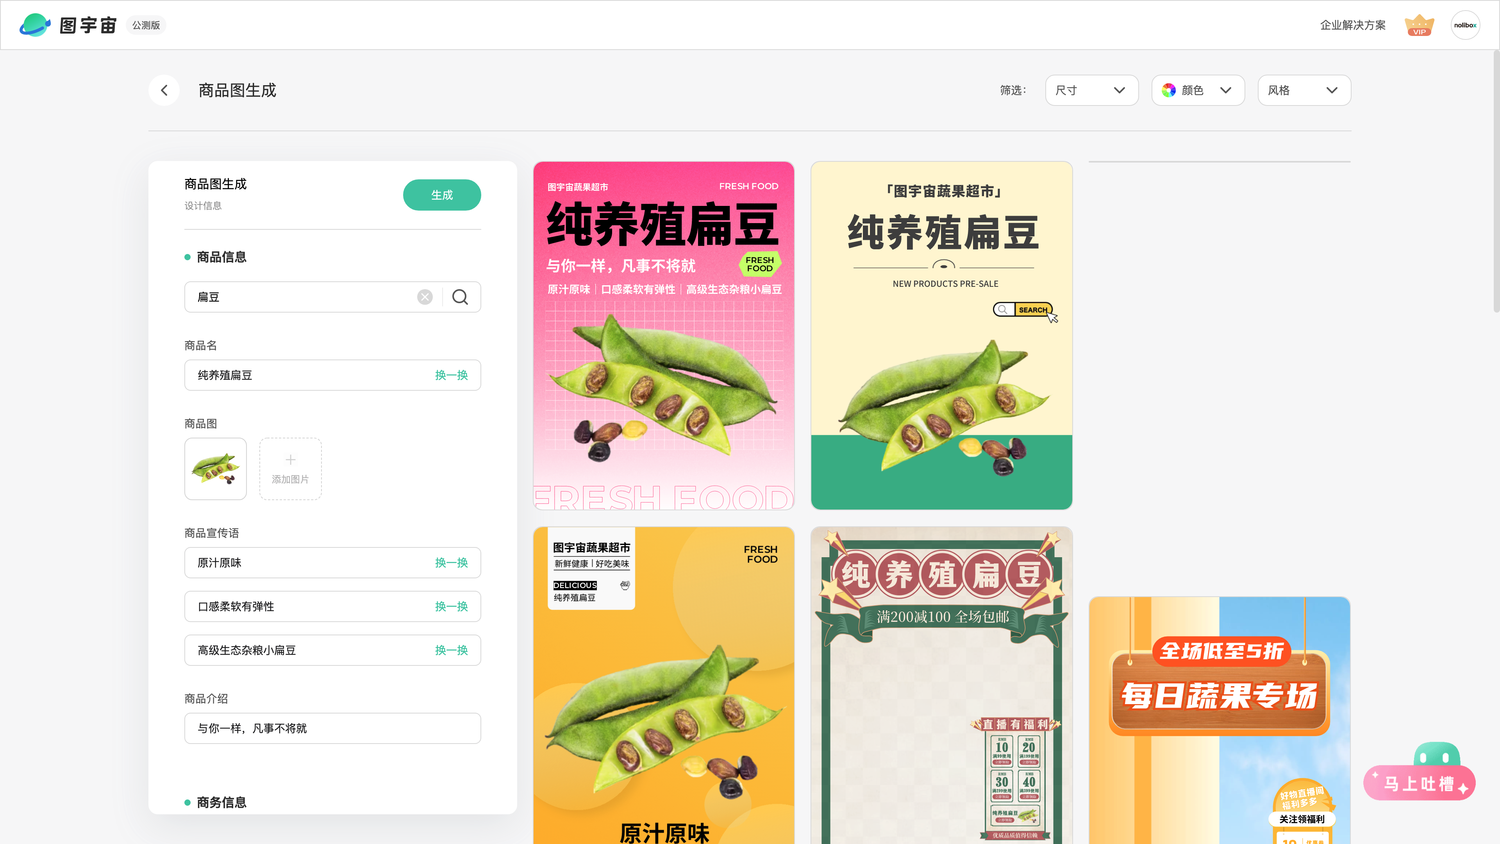
Task: Click the back arrow button
Action: (164, 90)
